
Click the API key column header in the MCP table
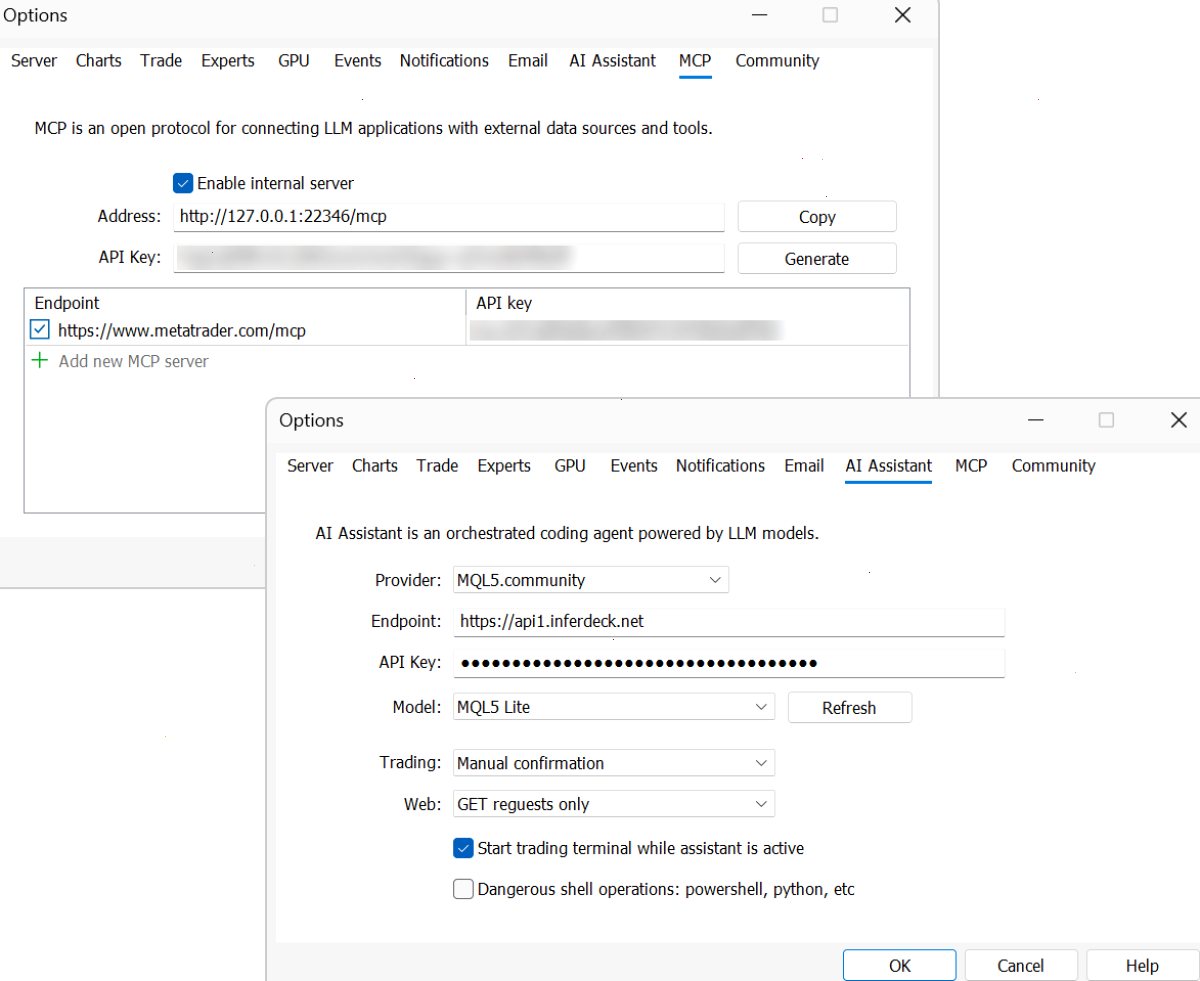pyautogui.click(x=688, y=303)
